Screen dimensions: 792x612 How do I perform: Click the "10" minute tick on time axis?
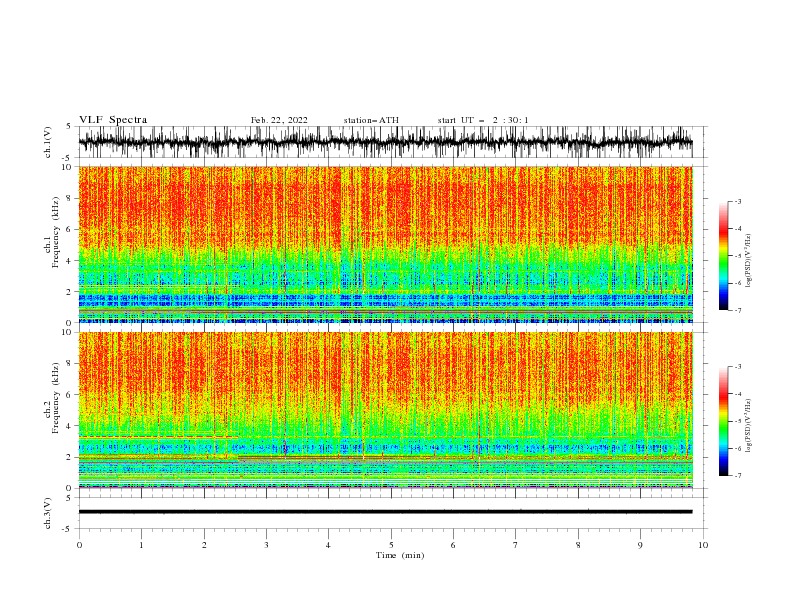point(703,545)
